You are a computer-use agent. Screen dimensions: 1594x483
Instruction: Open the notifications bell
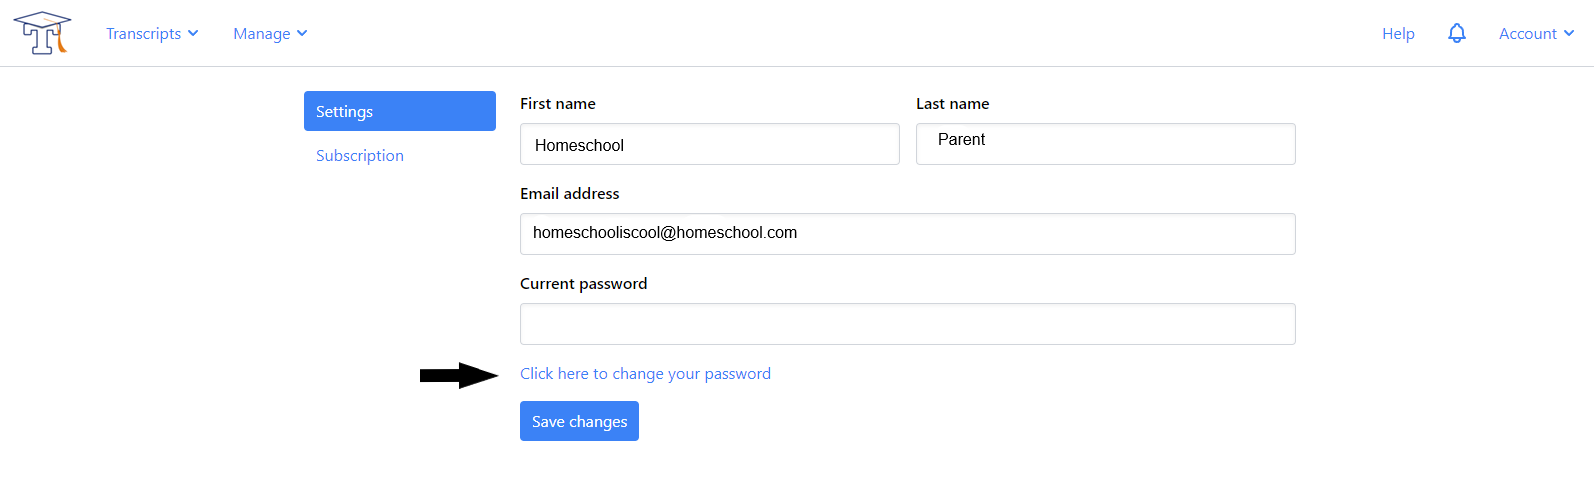pos(1457,33)
